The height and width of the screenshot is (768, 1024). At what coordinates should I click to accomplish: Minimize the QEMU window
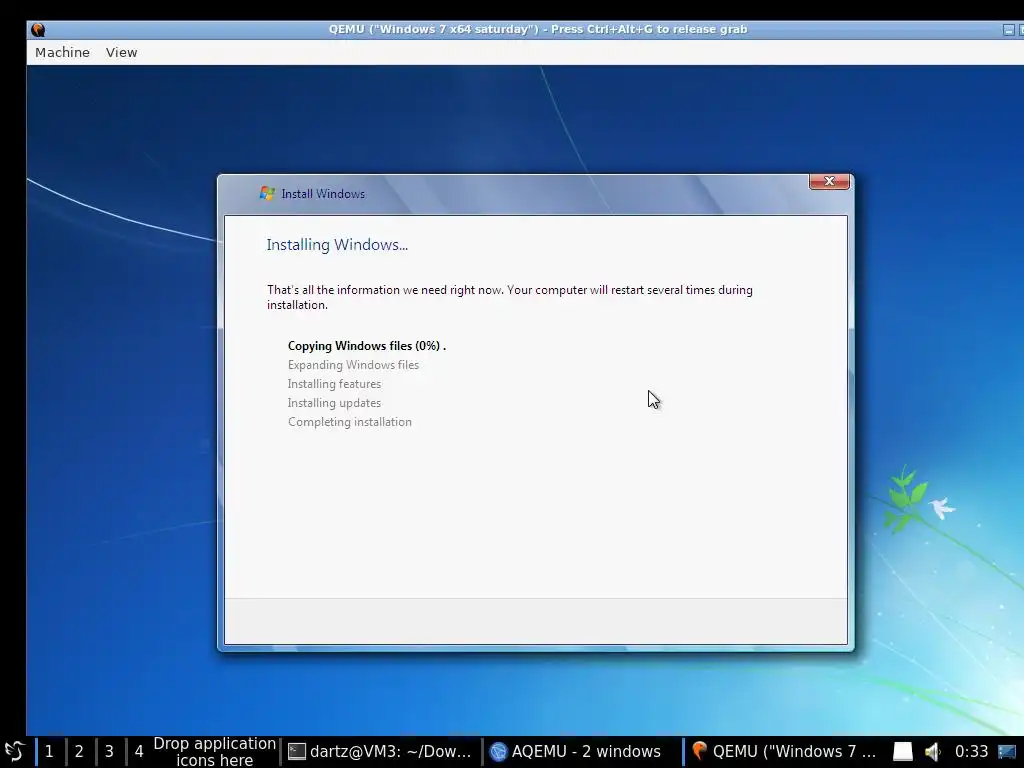pyautogui.click(x=1008, y=29)
